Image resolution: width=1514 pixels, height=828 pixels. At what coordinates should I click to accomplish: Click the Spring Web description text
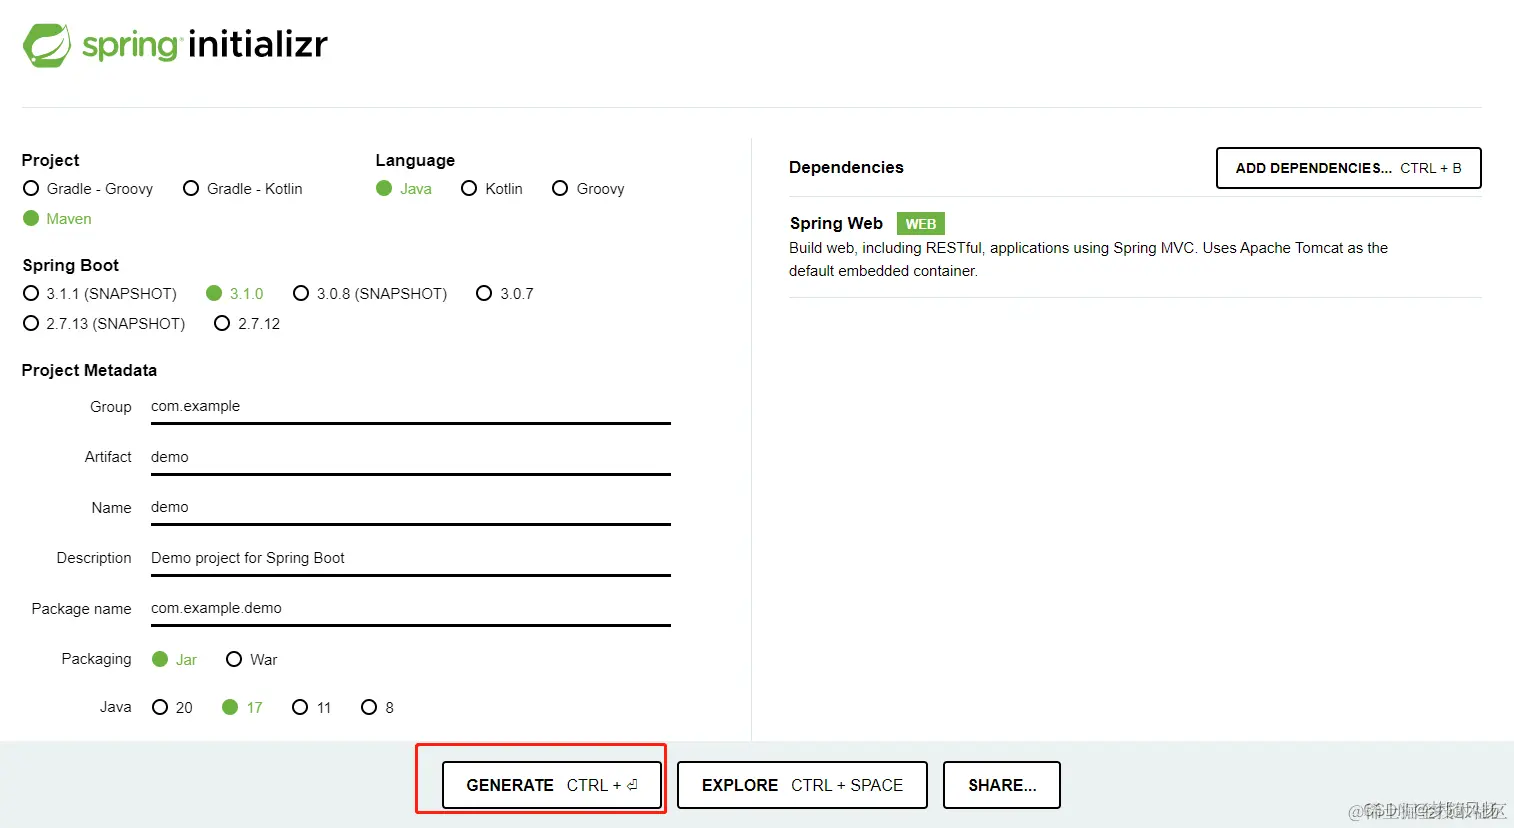point(1088,259)
